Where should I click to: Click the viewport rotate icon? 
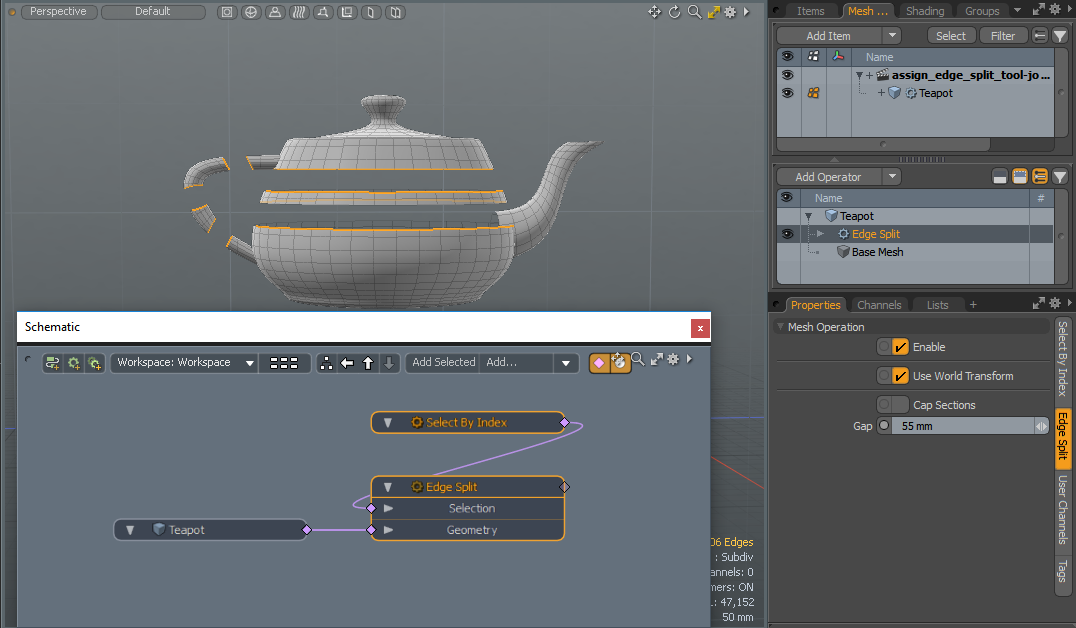tap(674, 12)
